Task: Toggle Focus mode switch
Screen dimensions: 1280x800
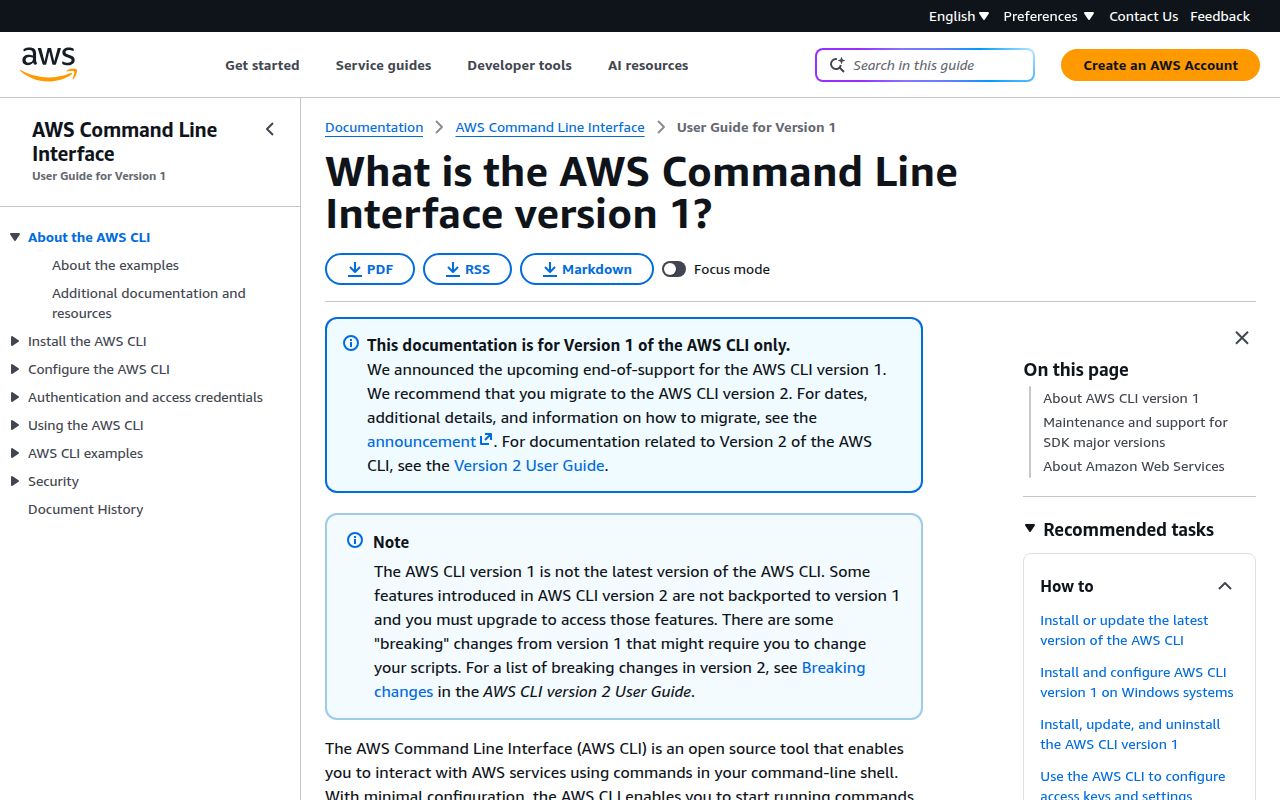Action: click(x=674, y=269)
